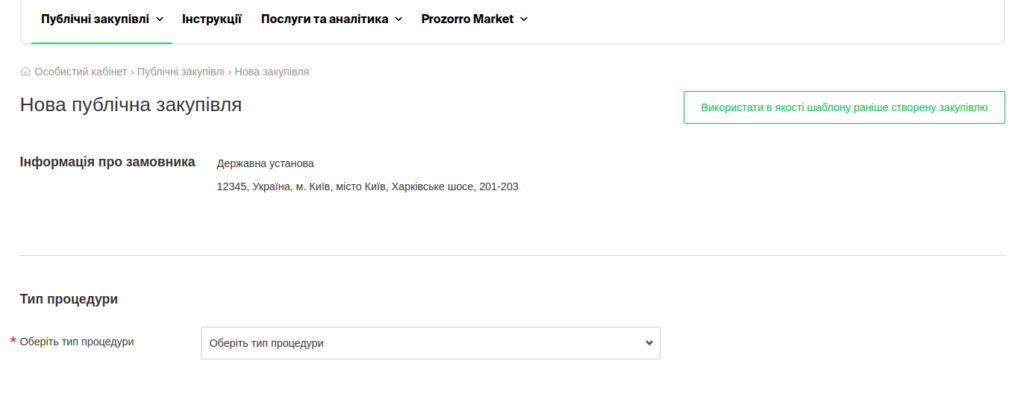Expand the Послуги та аналітика menu
1024x405 pixels.
click(x=325, y=19)
